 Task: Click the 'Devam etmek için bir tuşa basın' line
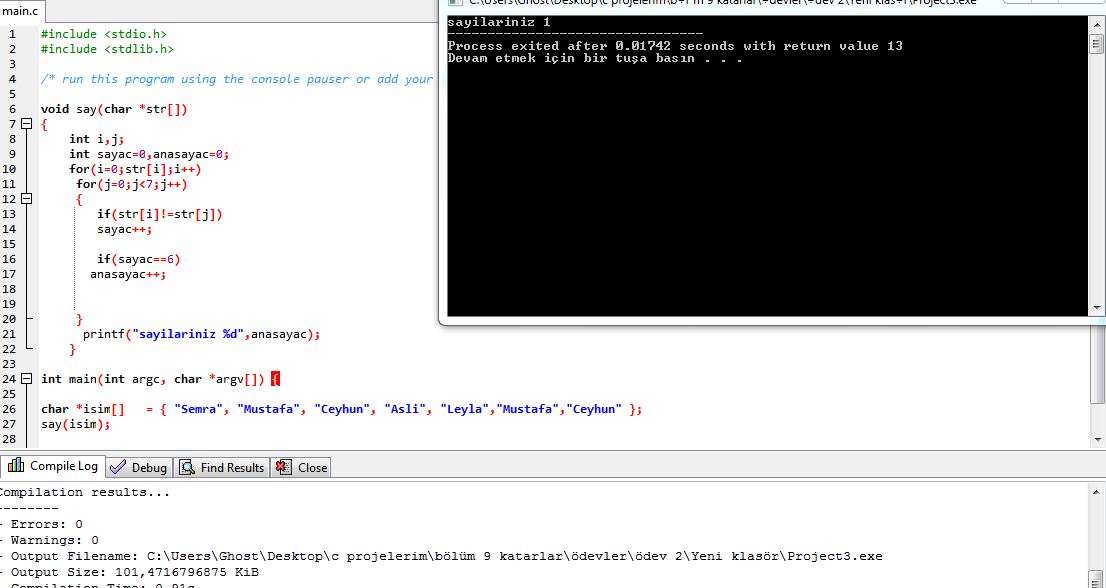click(595, 58)
